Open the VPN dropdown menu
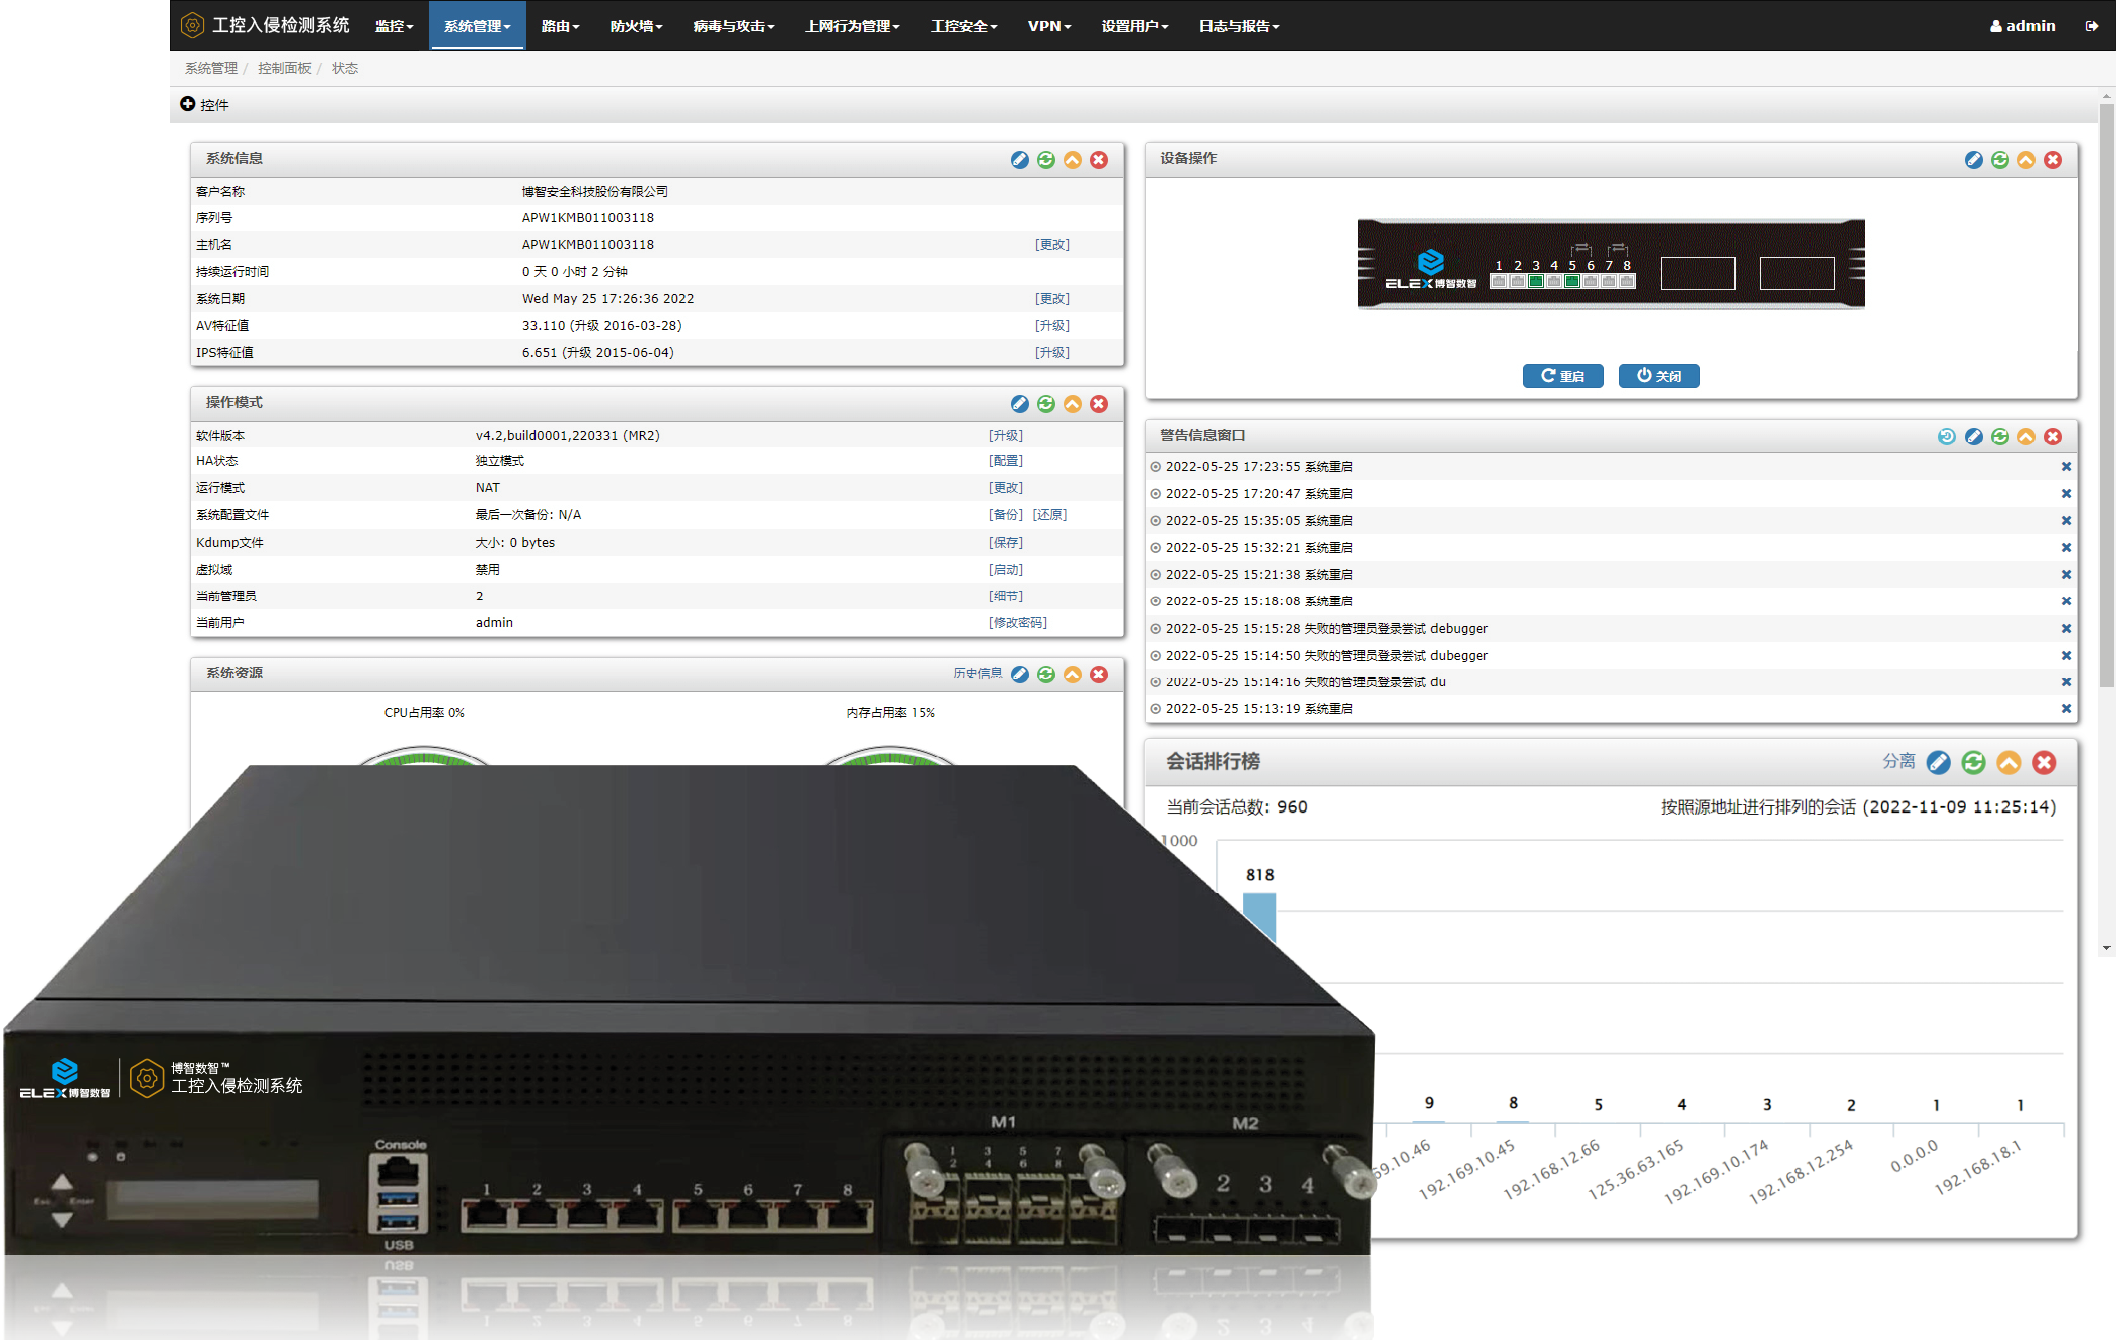 point(1048,26)
